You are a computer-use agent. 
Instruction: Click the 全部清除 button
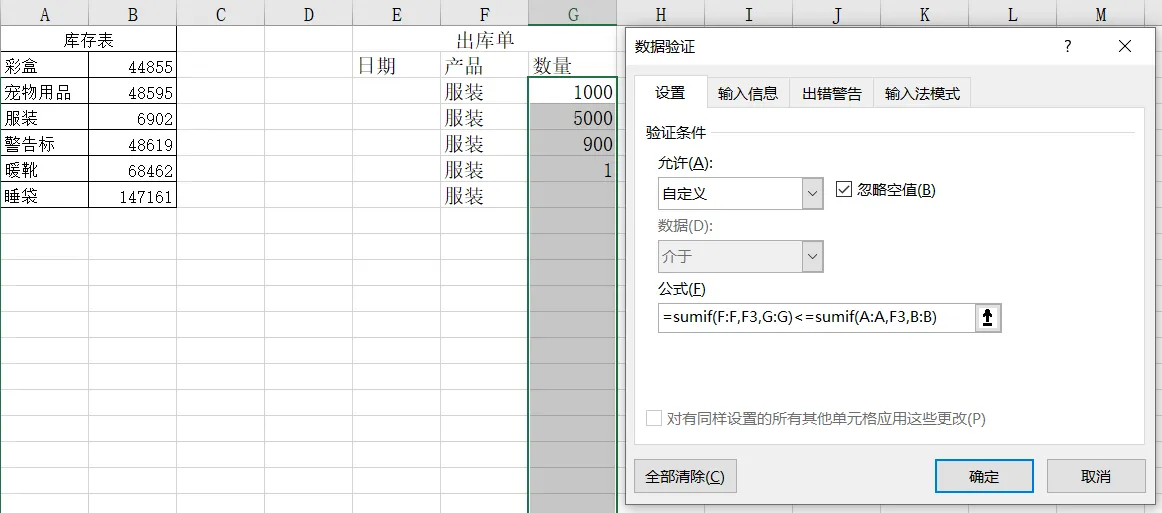tap(685, 476)
